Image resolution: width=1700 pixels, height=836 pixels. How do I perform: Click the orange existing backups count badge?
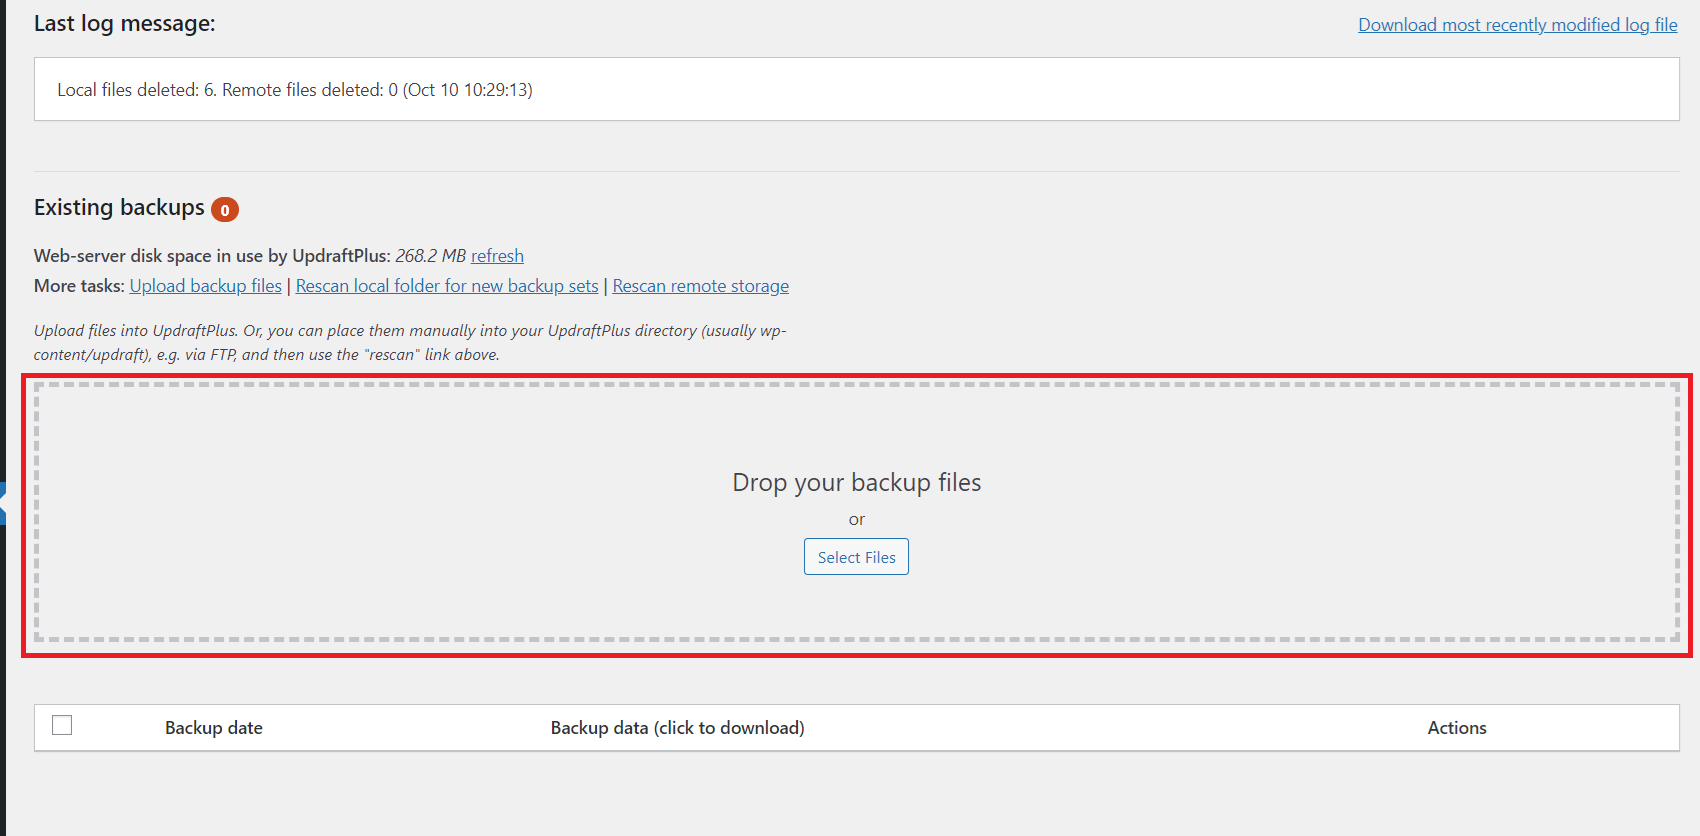pos(225,210)
